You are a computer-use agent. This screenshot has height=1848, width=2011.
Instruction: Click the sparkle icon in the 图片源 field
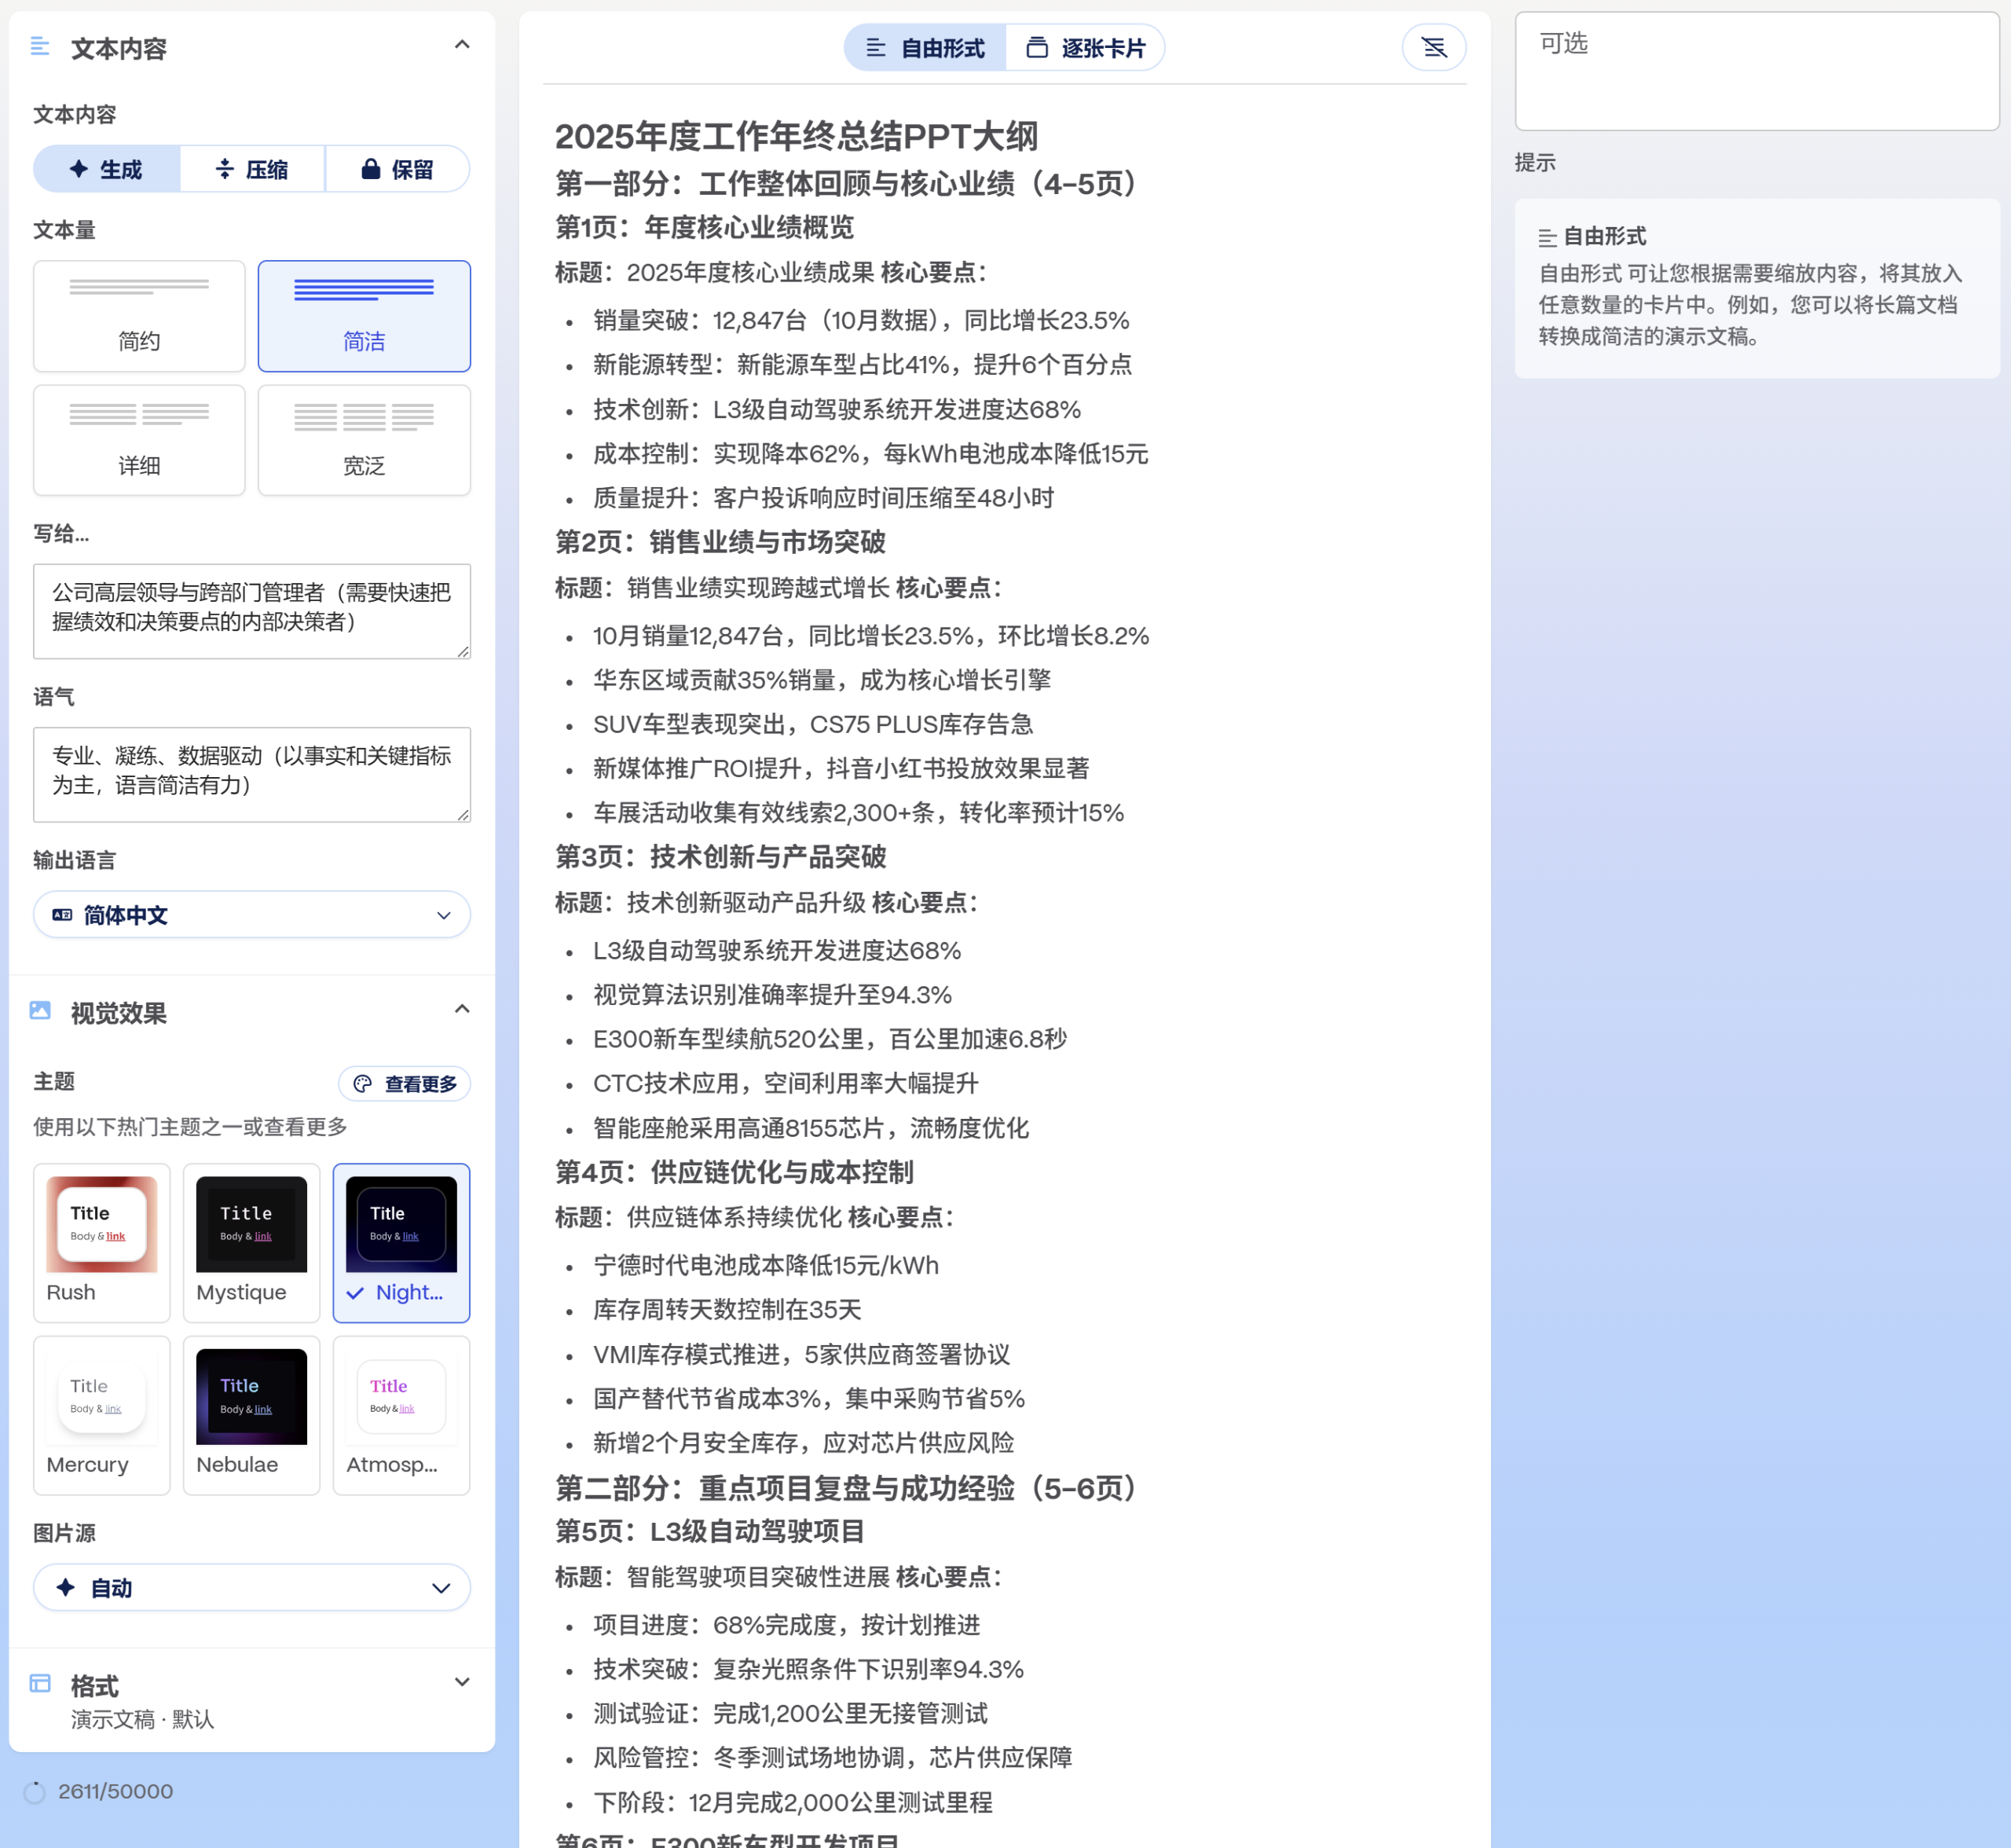(65, 1587)
